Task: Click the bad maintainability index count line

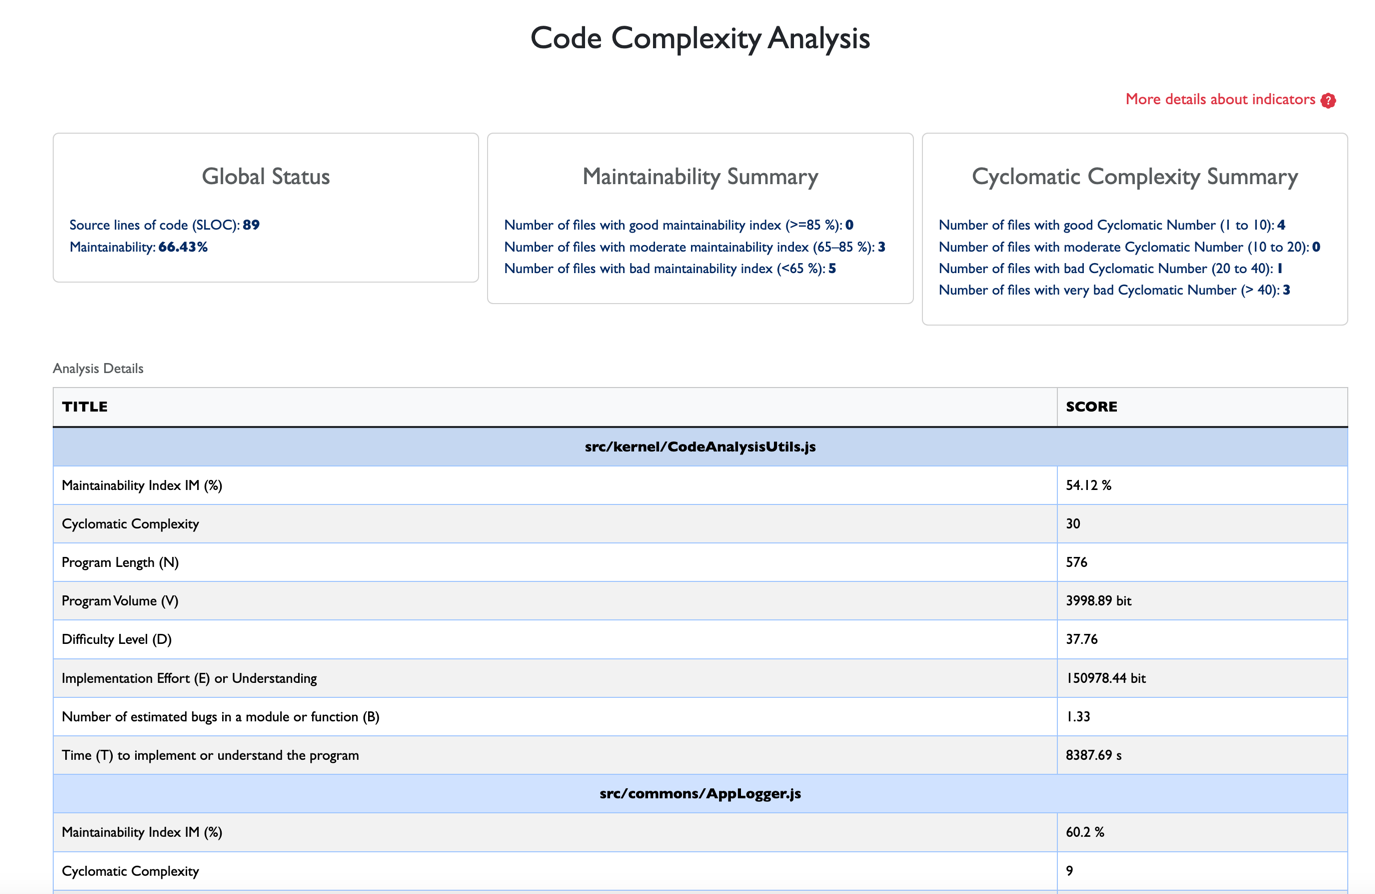Action: click(670, 268)
